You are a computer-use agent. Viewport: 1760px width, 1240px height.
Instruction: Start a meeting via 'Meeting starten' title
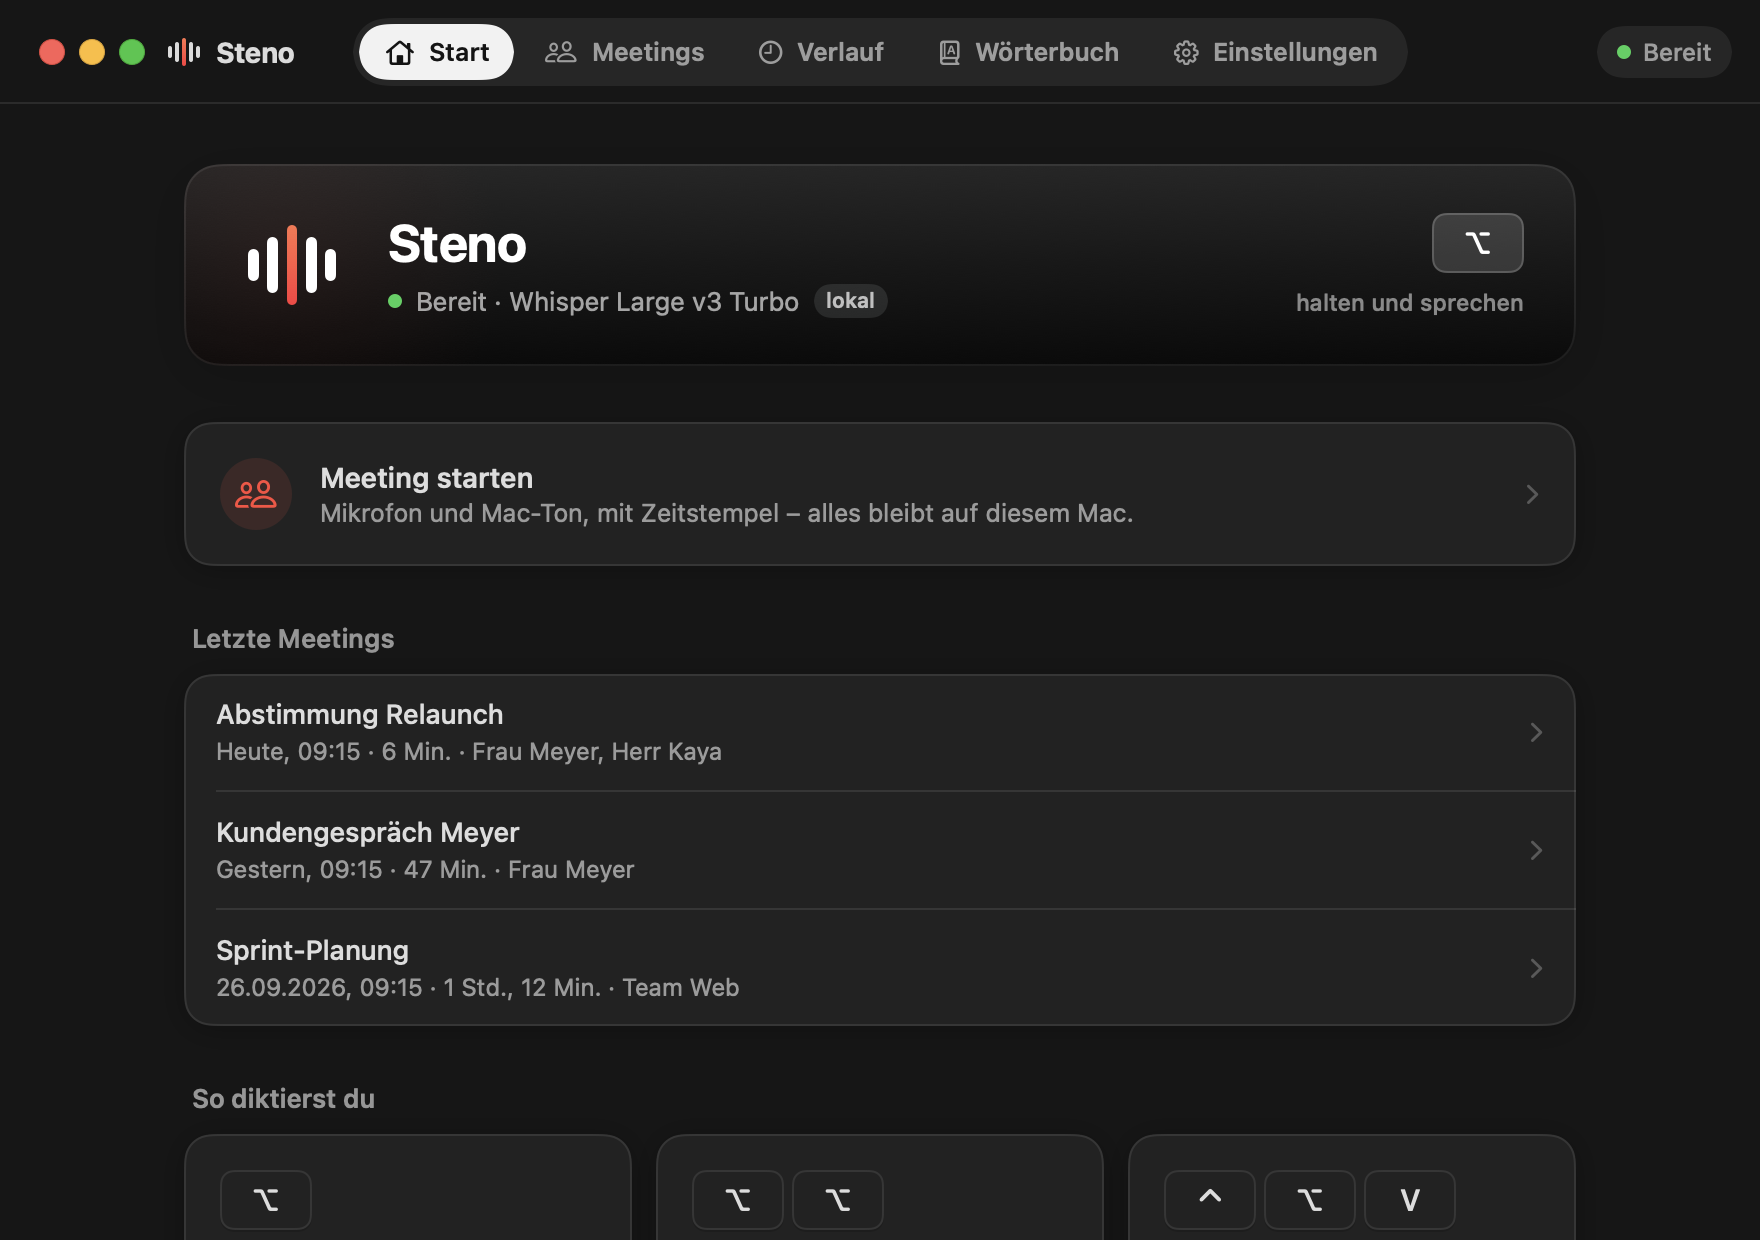426,478
